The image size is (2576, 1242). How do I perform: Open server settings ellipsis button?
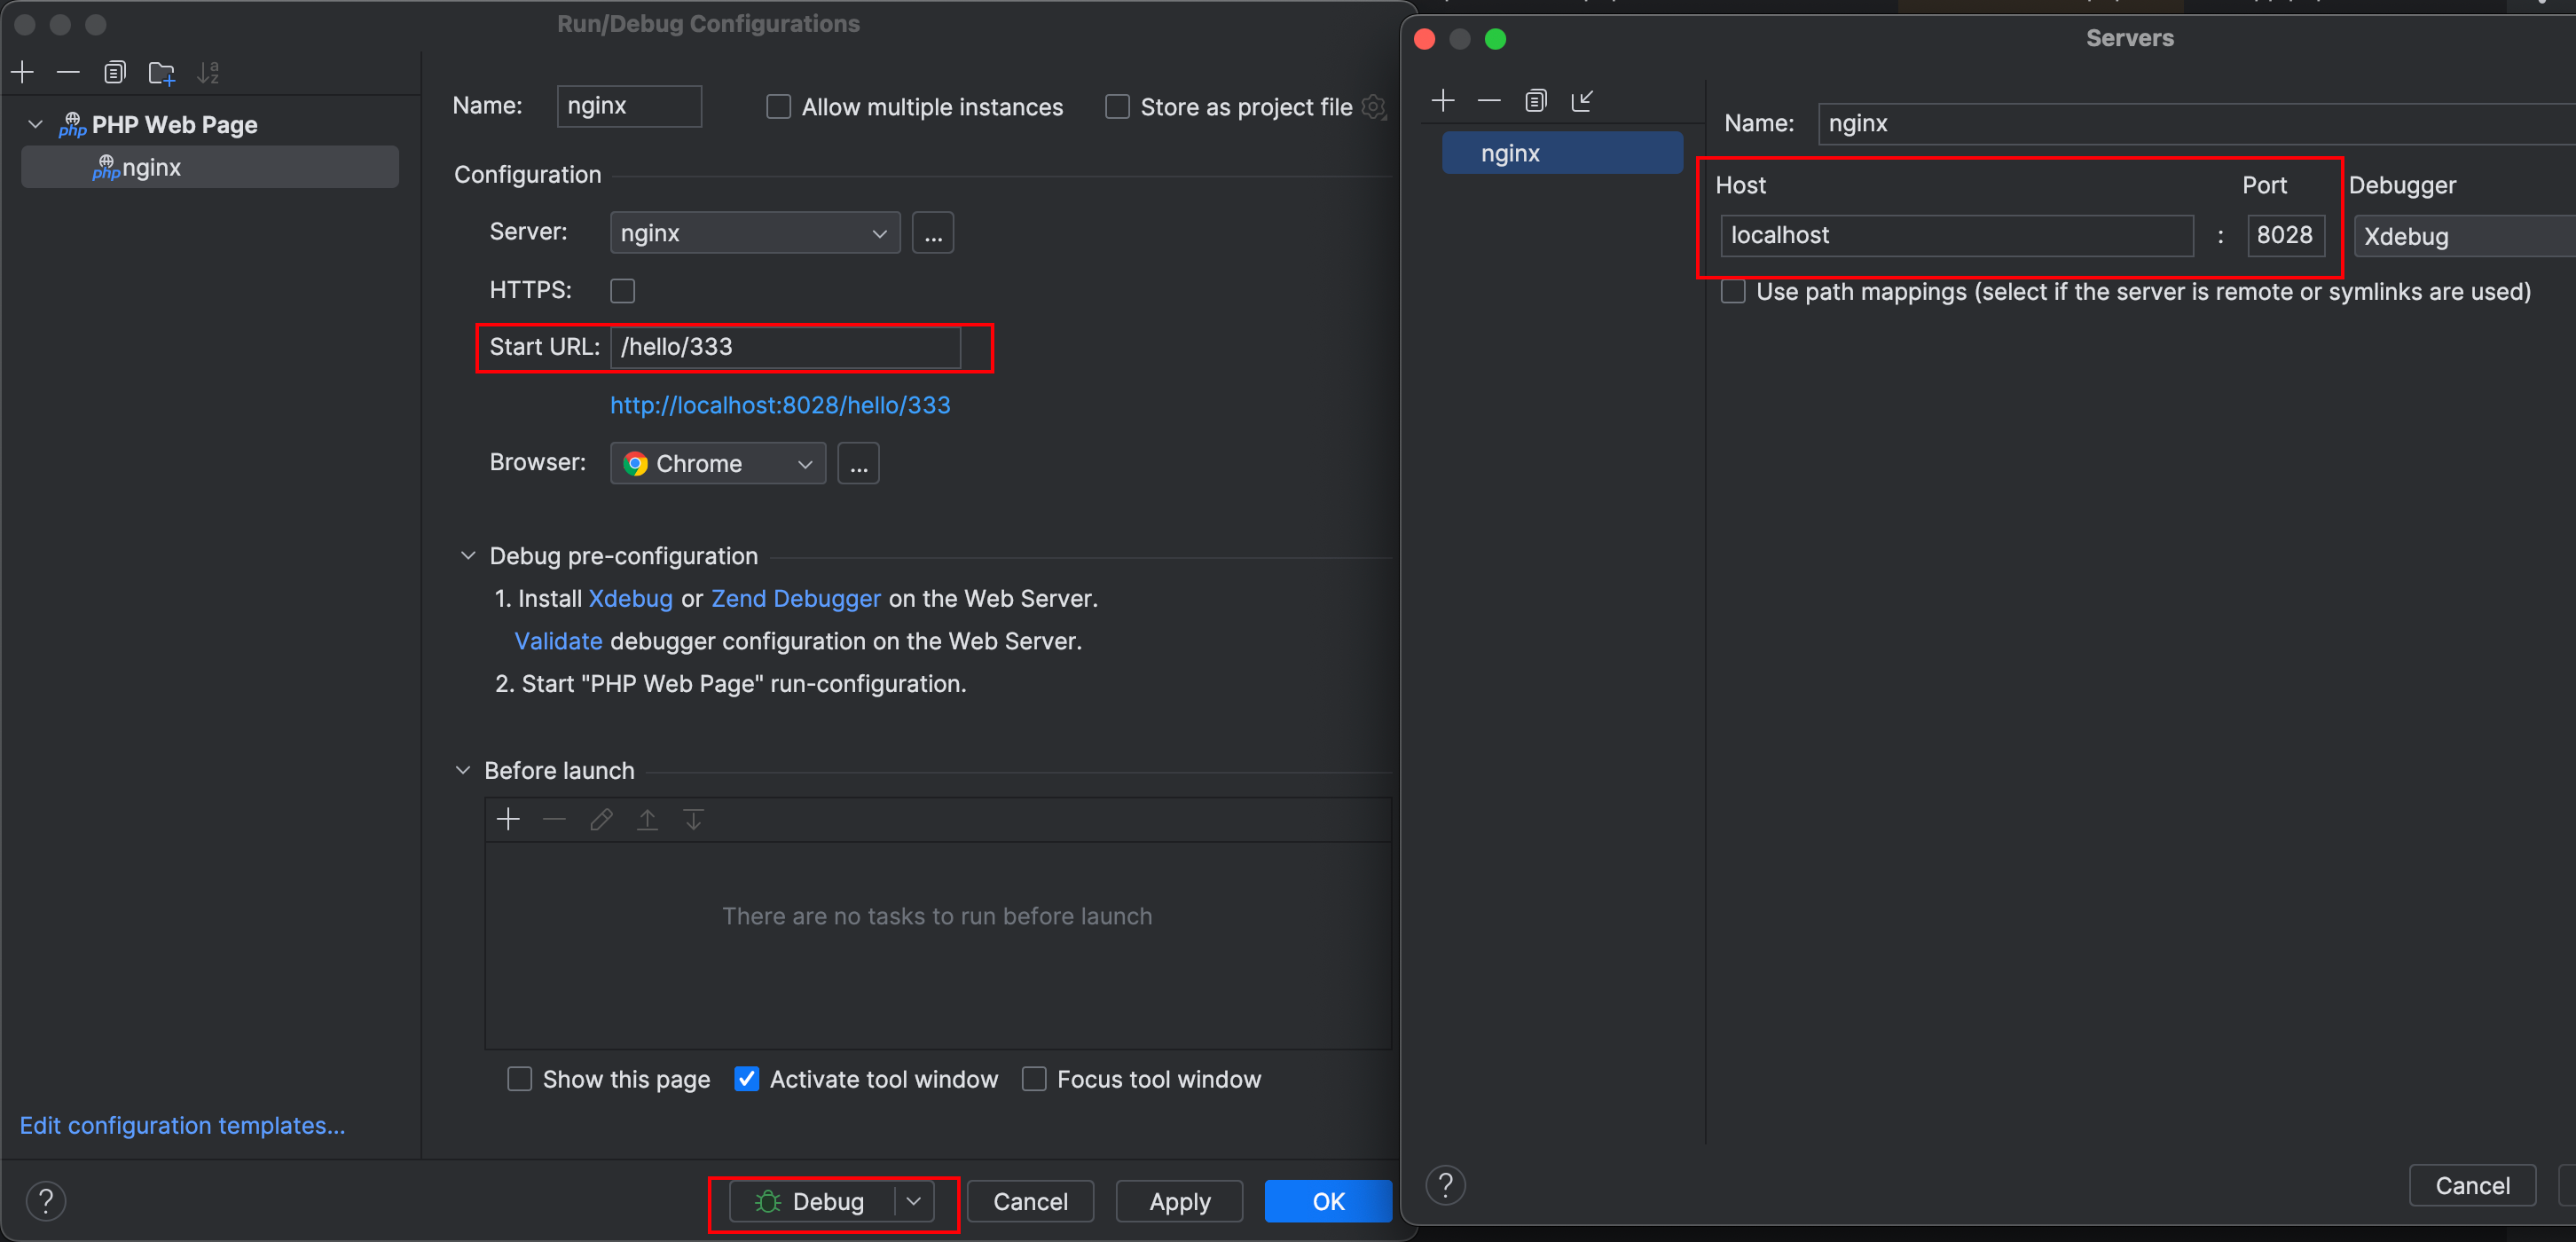coord(932,233)
